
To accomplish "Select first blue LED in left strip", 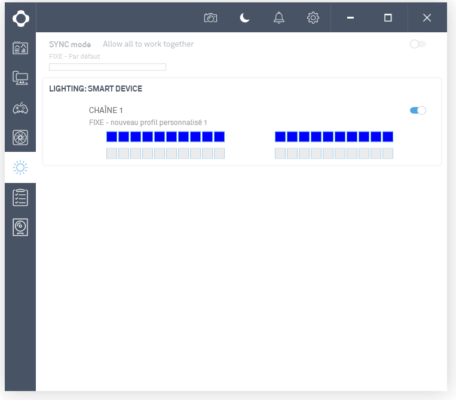I will tap(112, 137).
